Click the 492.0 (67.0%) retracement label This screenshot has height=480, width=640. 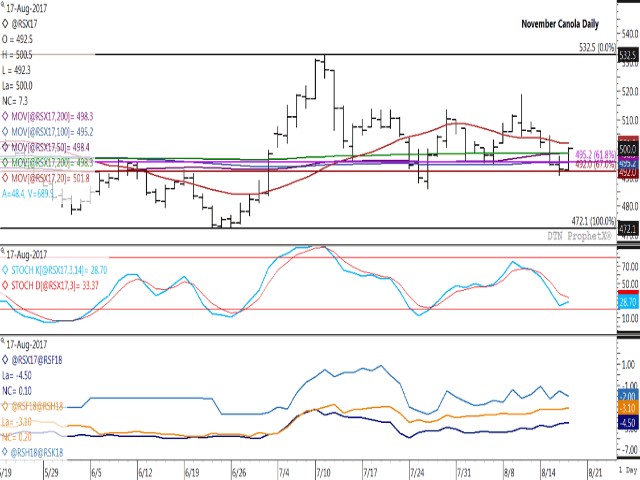tap(596, 164)
